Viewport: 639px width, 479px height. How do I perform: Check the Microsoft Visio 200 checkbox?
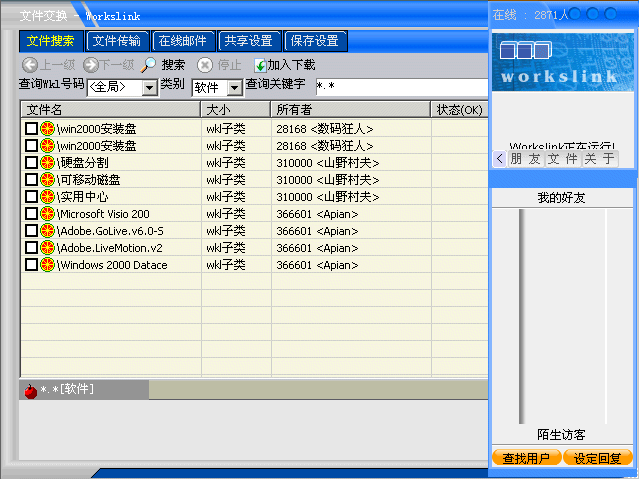(31, 214)
